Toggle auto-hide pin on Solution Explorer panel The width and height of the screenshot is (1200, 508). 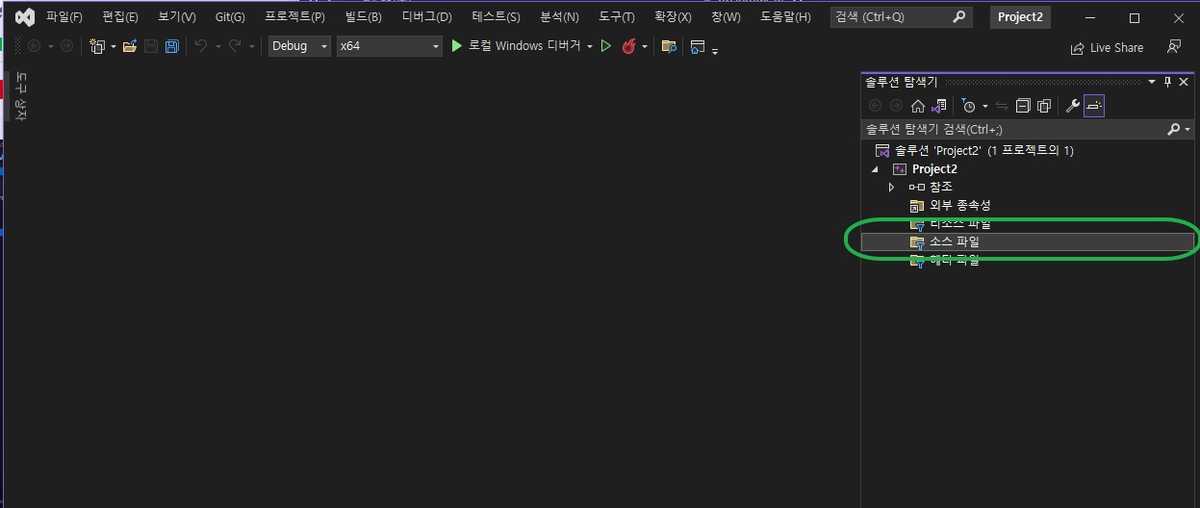[x=1167, y=82]
